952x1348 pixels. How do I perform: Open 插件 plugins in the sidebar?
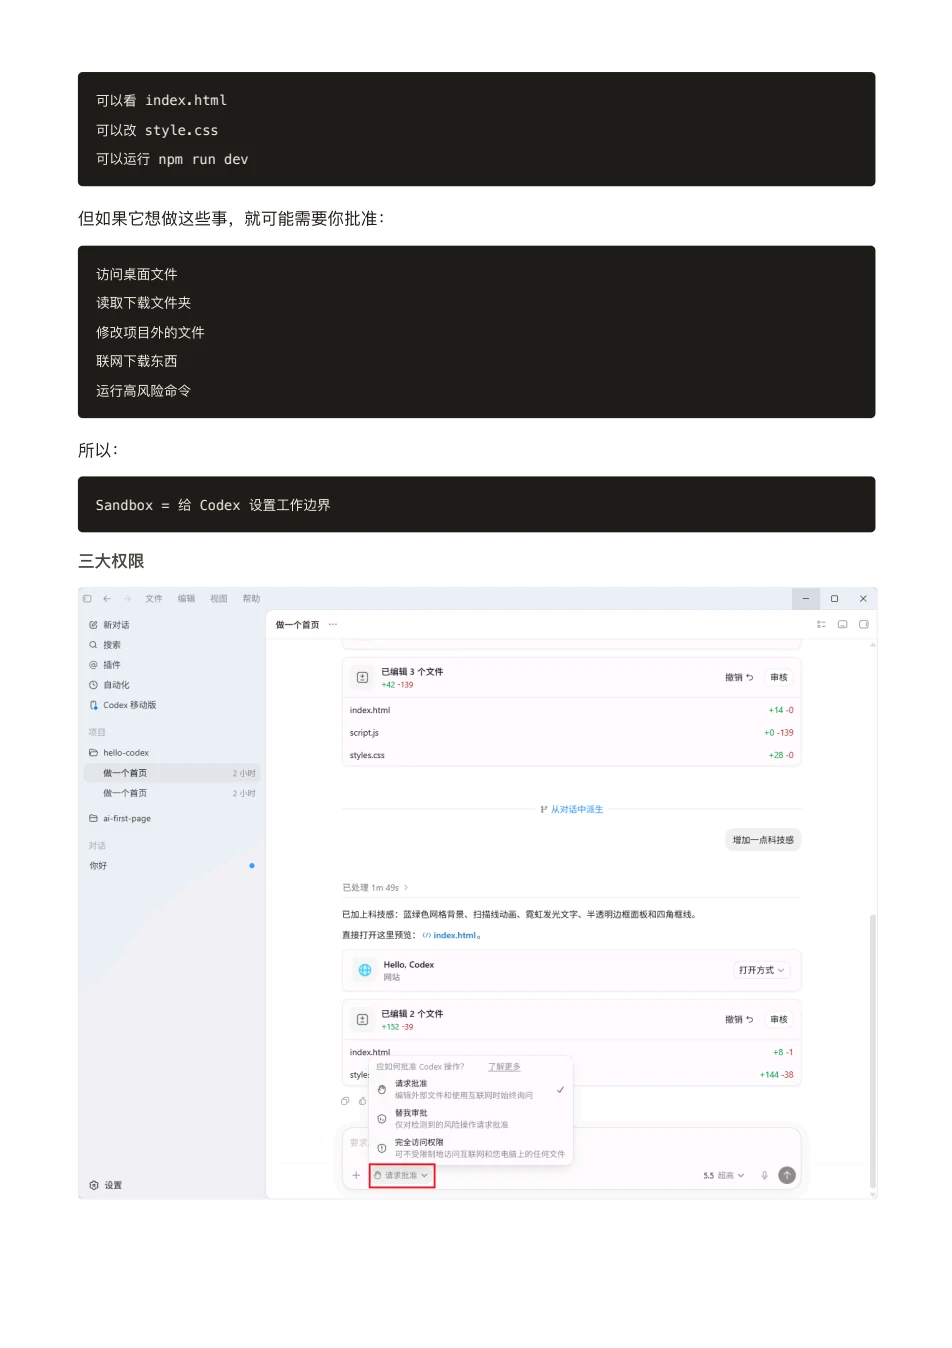(x=105, y=665)
